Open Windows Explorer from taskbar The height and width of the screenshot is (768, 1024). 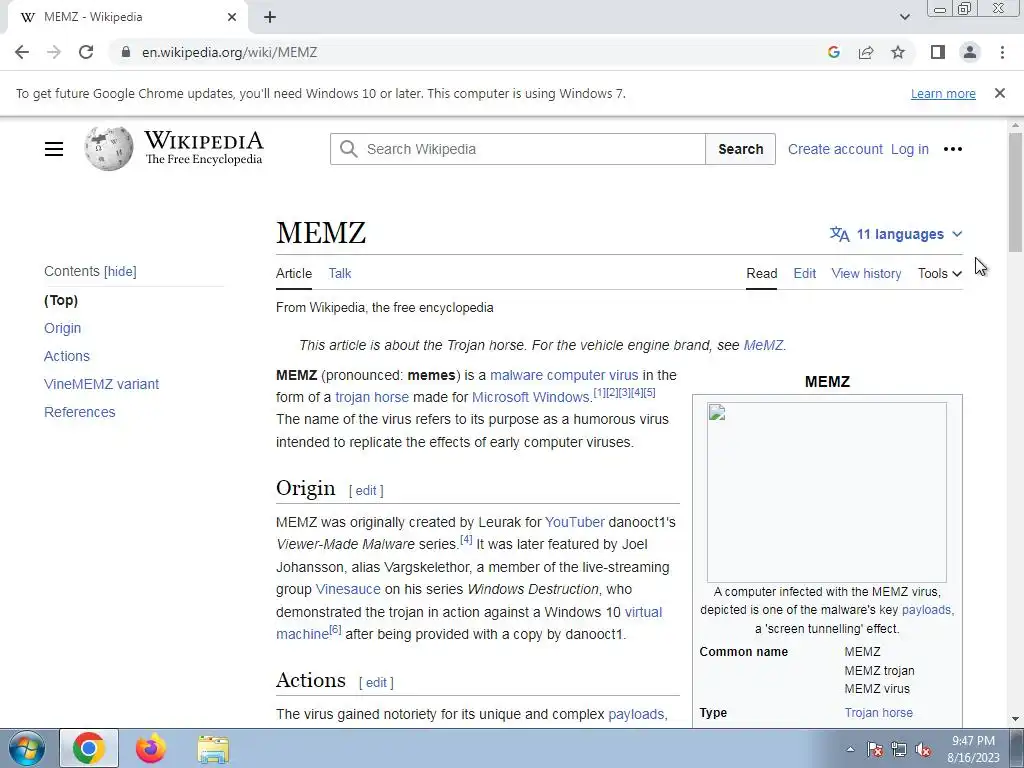213,749
